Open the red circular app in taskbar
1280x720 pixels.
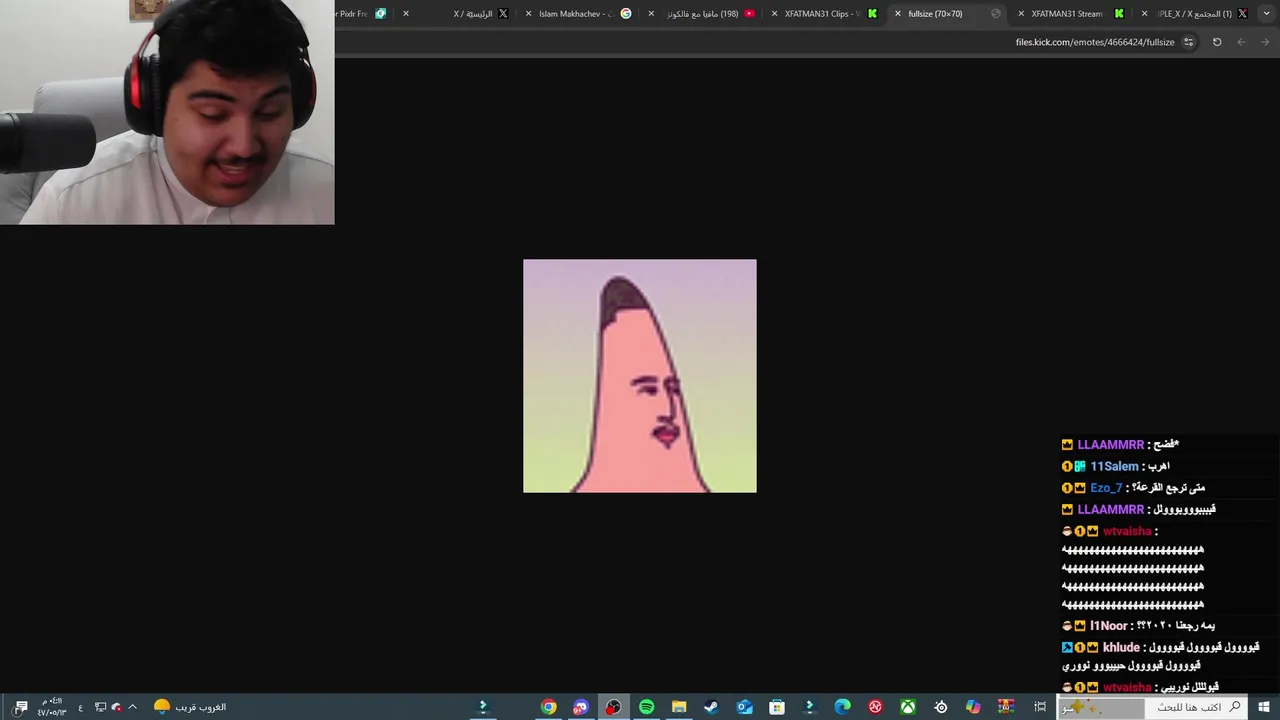coord(875,707)
